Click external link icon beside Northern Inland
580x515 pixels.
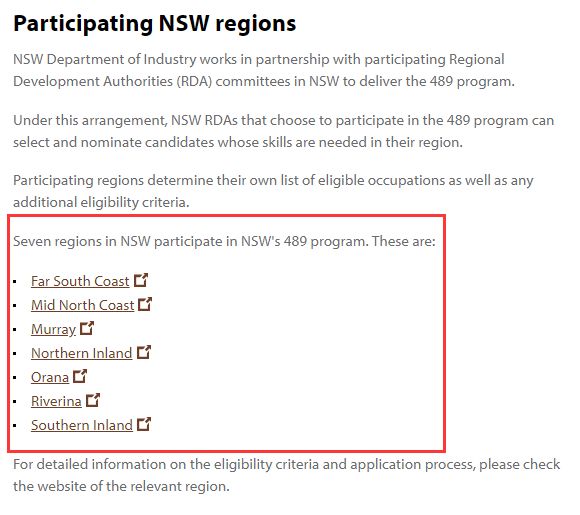144,352
